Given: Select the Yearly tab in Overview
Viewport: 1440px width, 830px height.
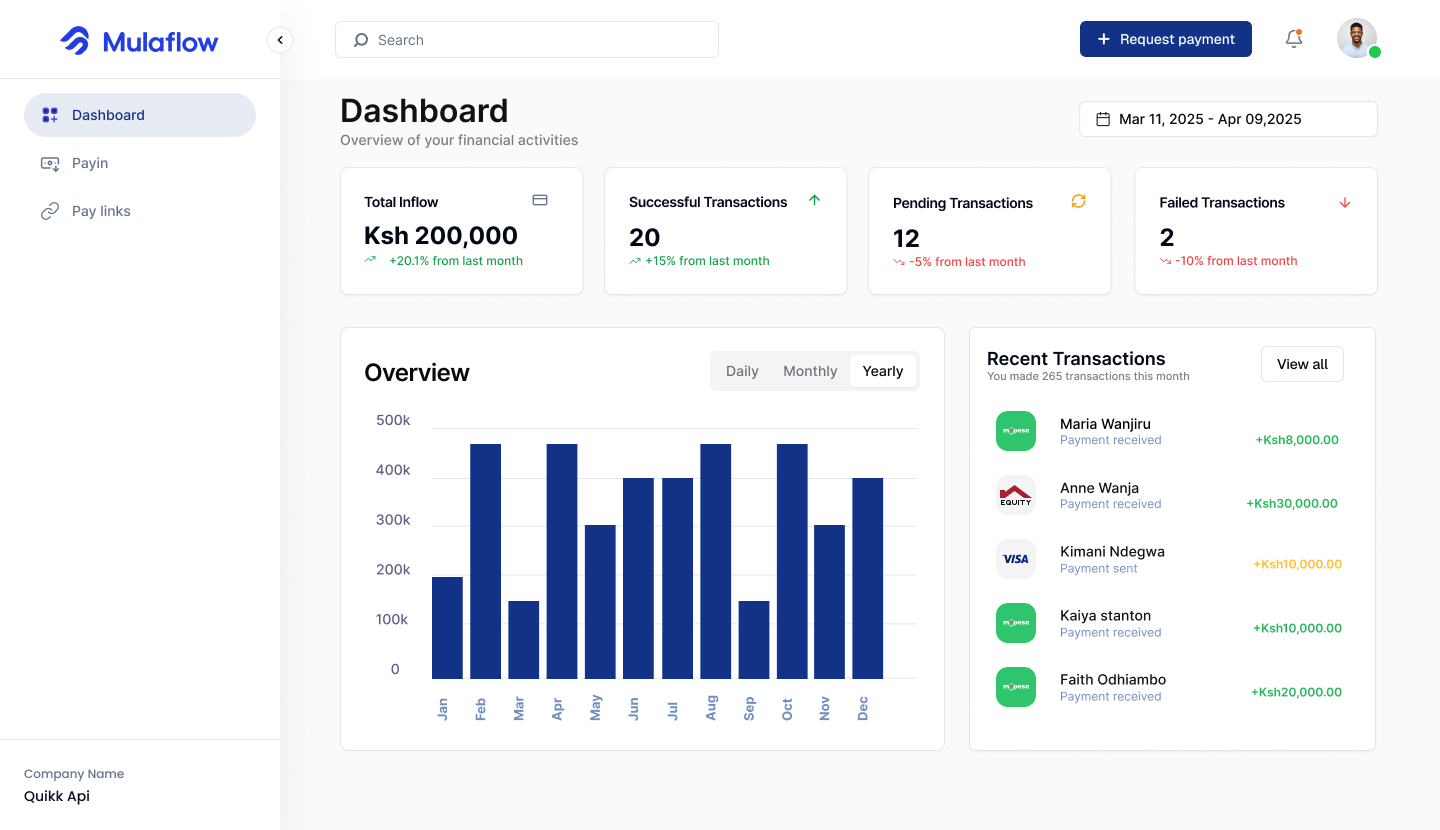Looking at the screenshot, I should pos(882,370).
